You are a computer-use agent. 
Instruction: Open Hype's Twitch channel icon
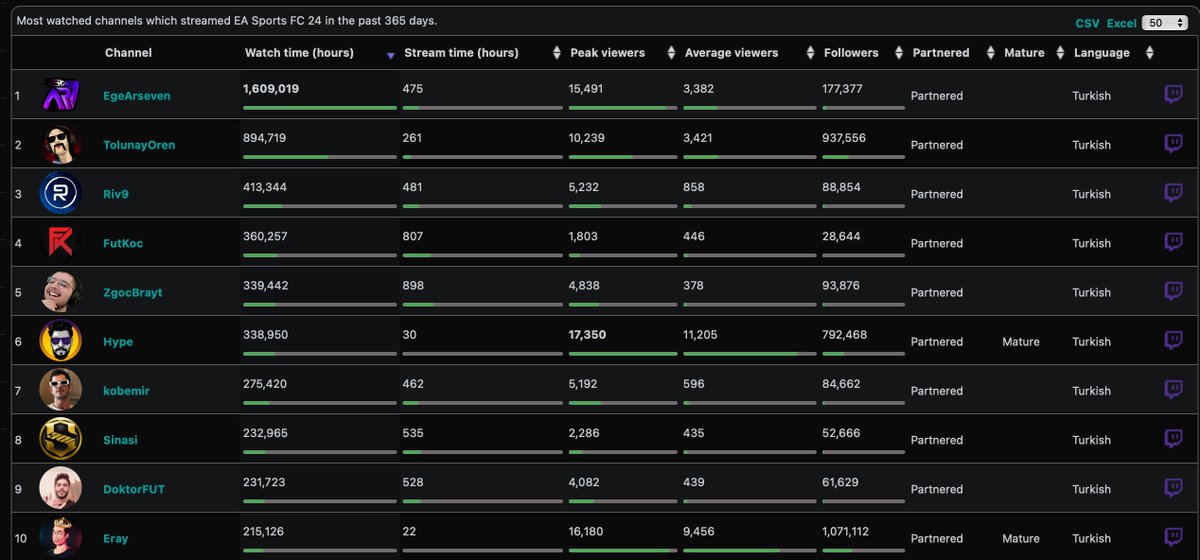(1174, 340)
